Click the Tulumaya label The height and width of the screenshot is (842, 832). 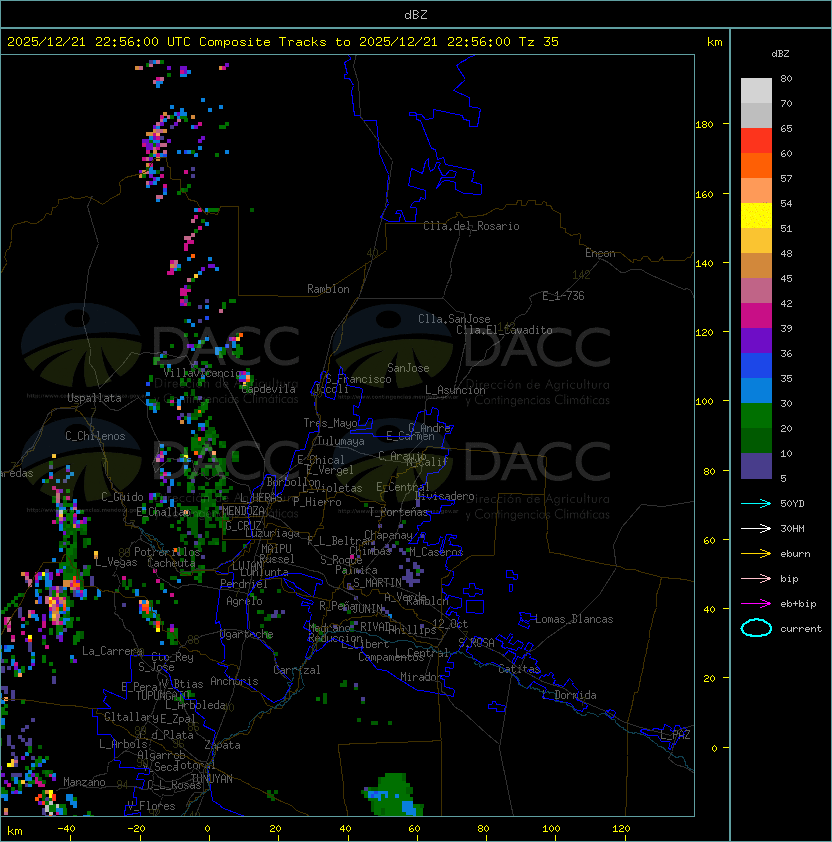click(x=341, y=441)
